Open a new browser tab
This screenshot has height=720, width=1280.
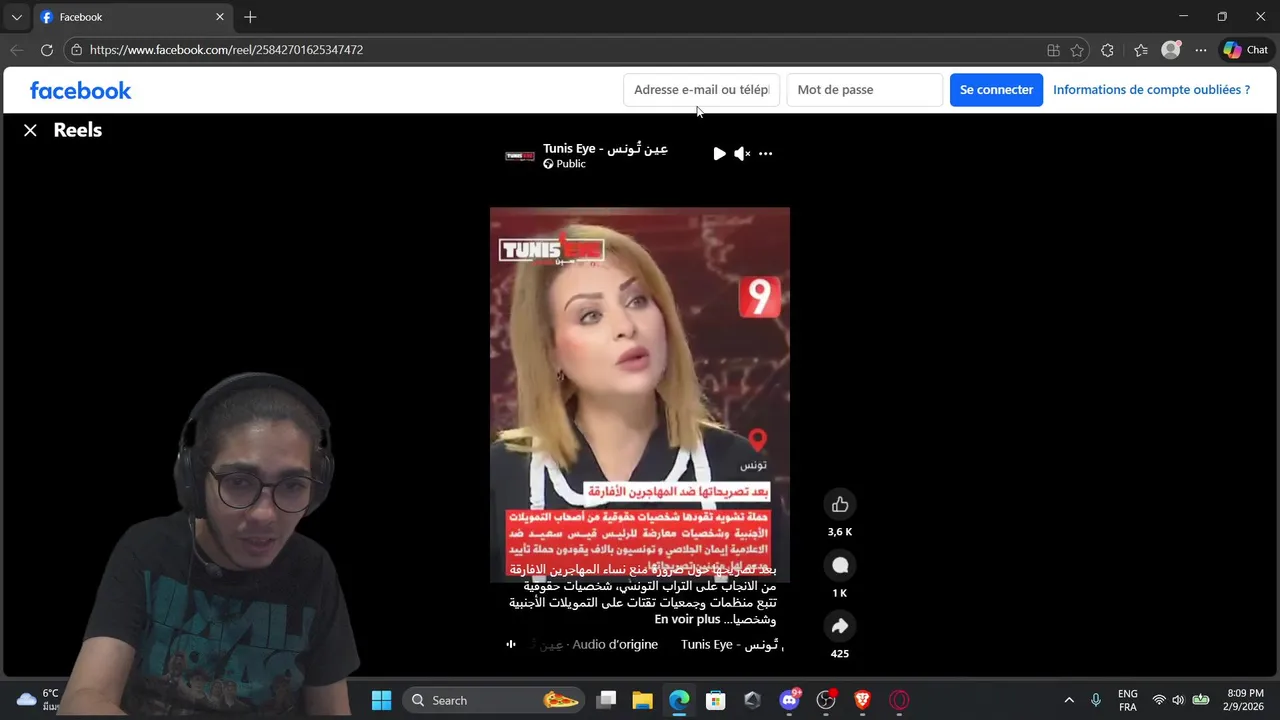click(250, 17)
